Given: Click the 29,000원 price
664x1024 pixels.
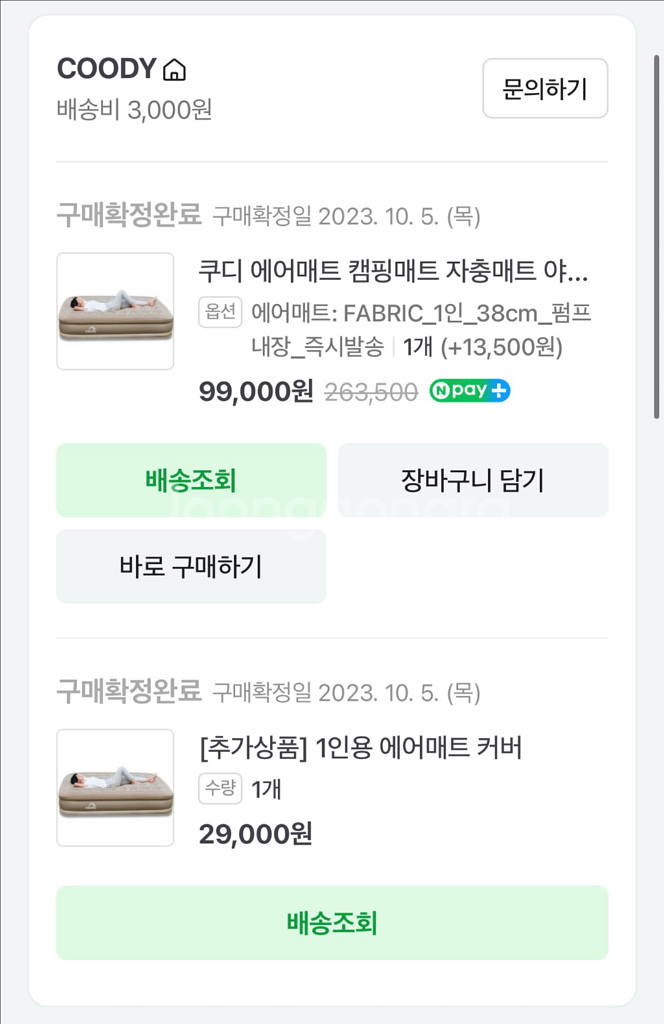Looking at the screenshot, I should pos(256,834).
